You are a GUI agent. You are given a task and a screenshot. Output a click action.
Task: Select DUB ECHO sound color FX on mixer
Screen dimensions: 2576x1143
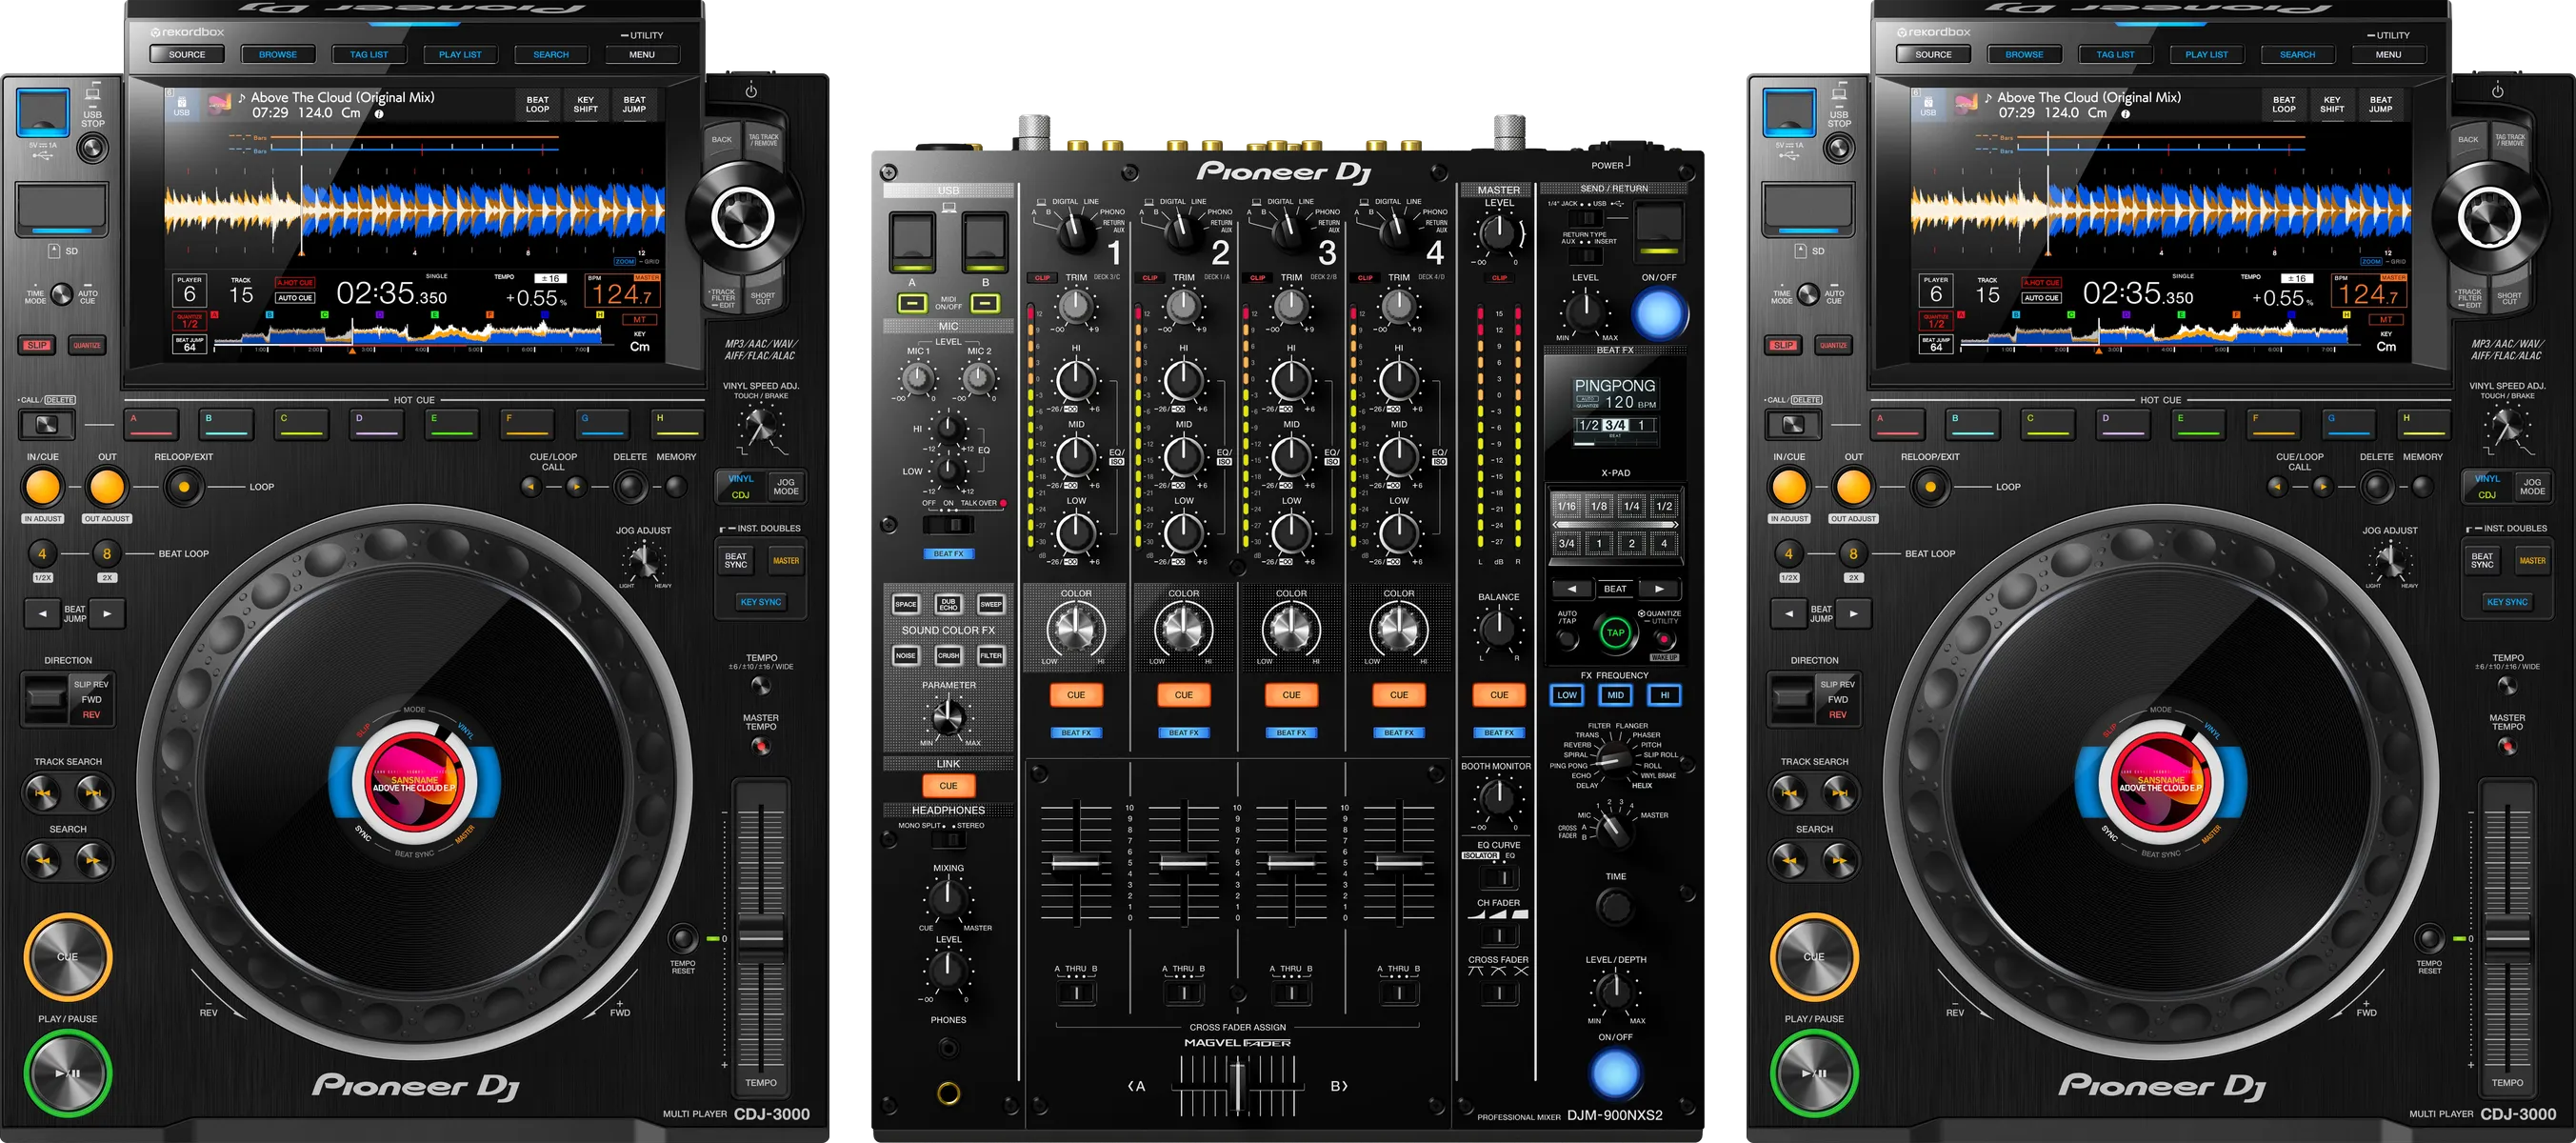[948, 604]
